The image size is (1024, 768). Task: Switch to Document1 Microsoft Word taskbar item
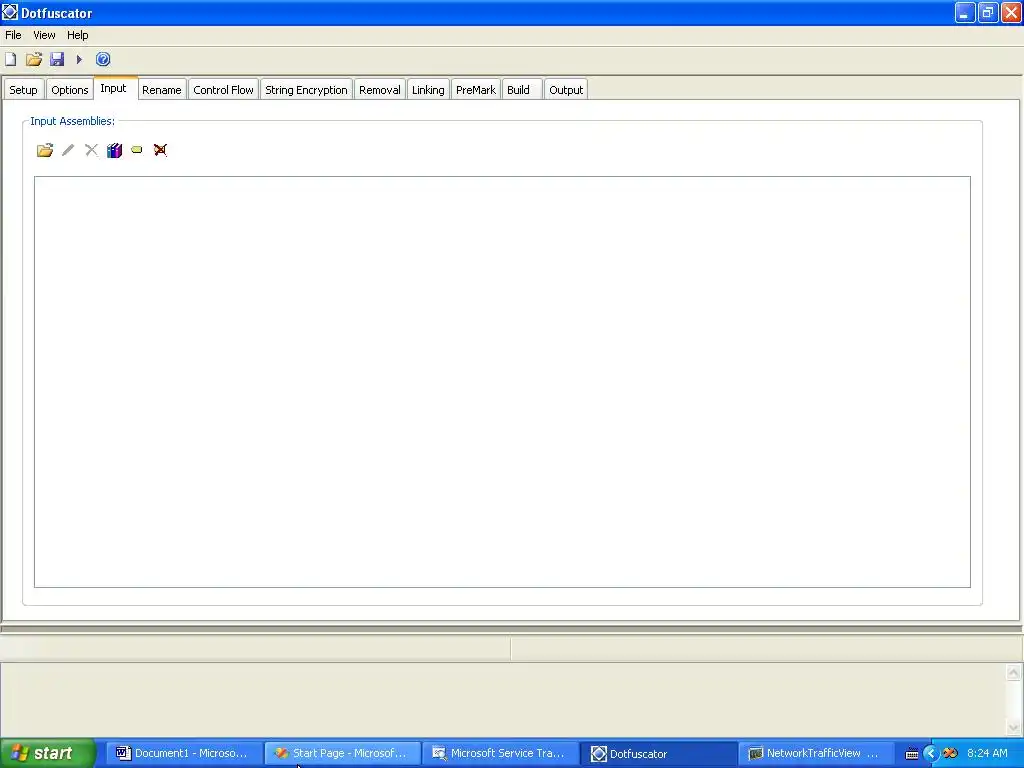pos(184,754)
